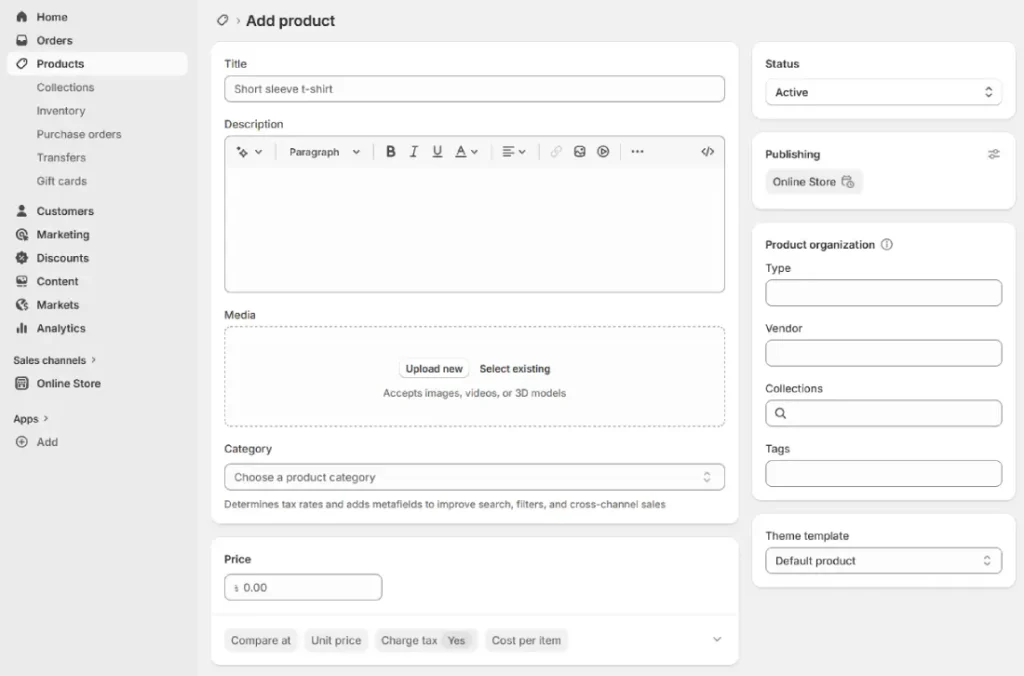
Task: Open Analytics text link in the sidebar
Action: 61,329
